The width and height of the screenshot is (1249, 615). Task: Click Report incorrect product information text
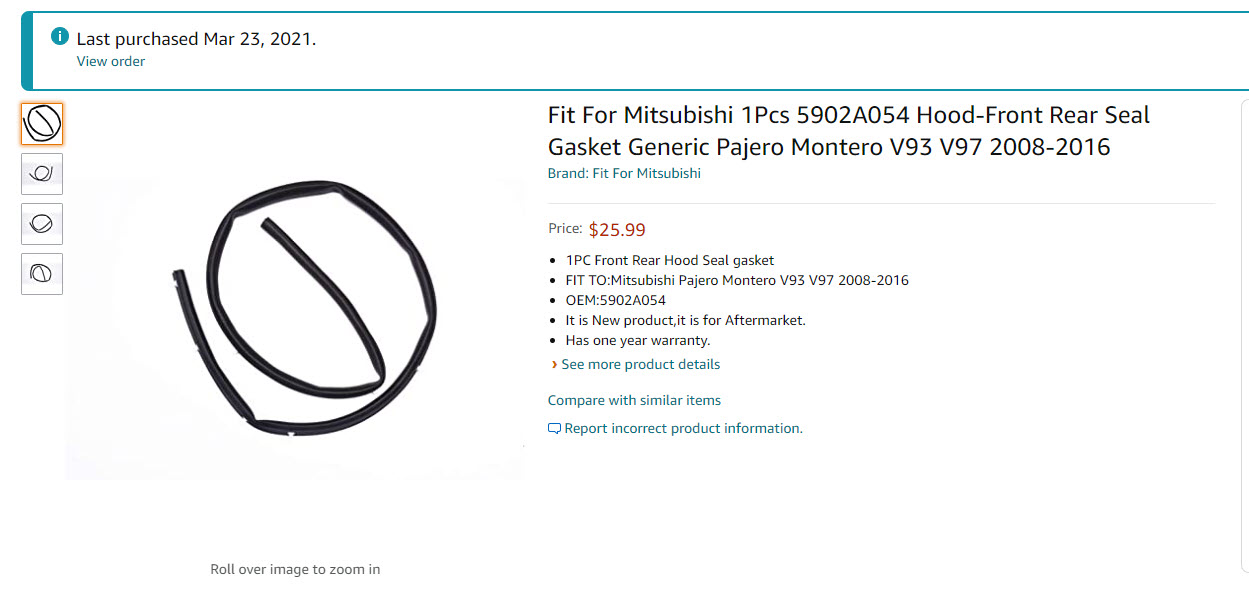[683, 429]
